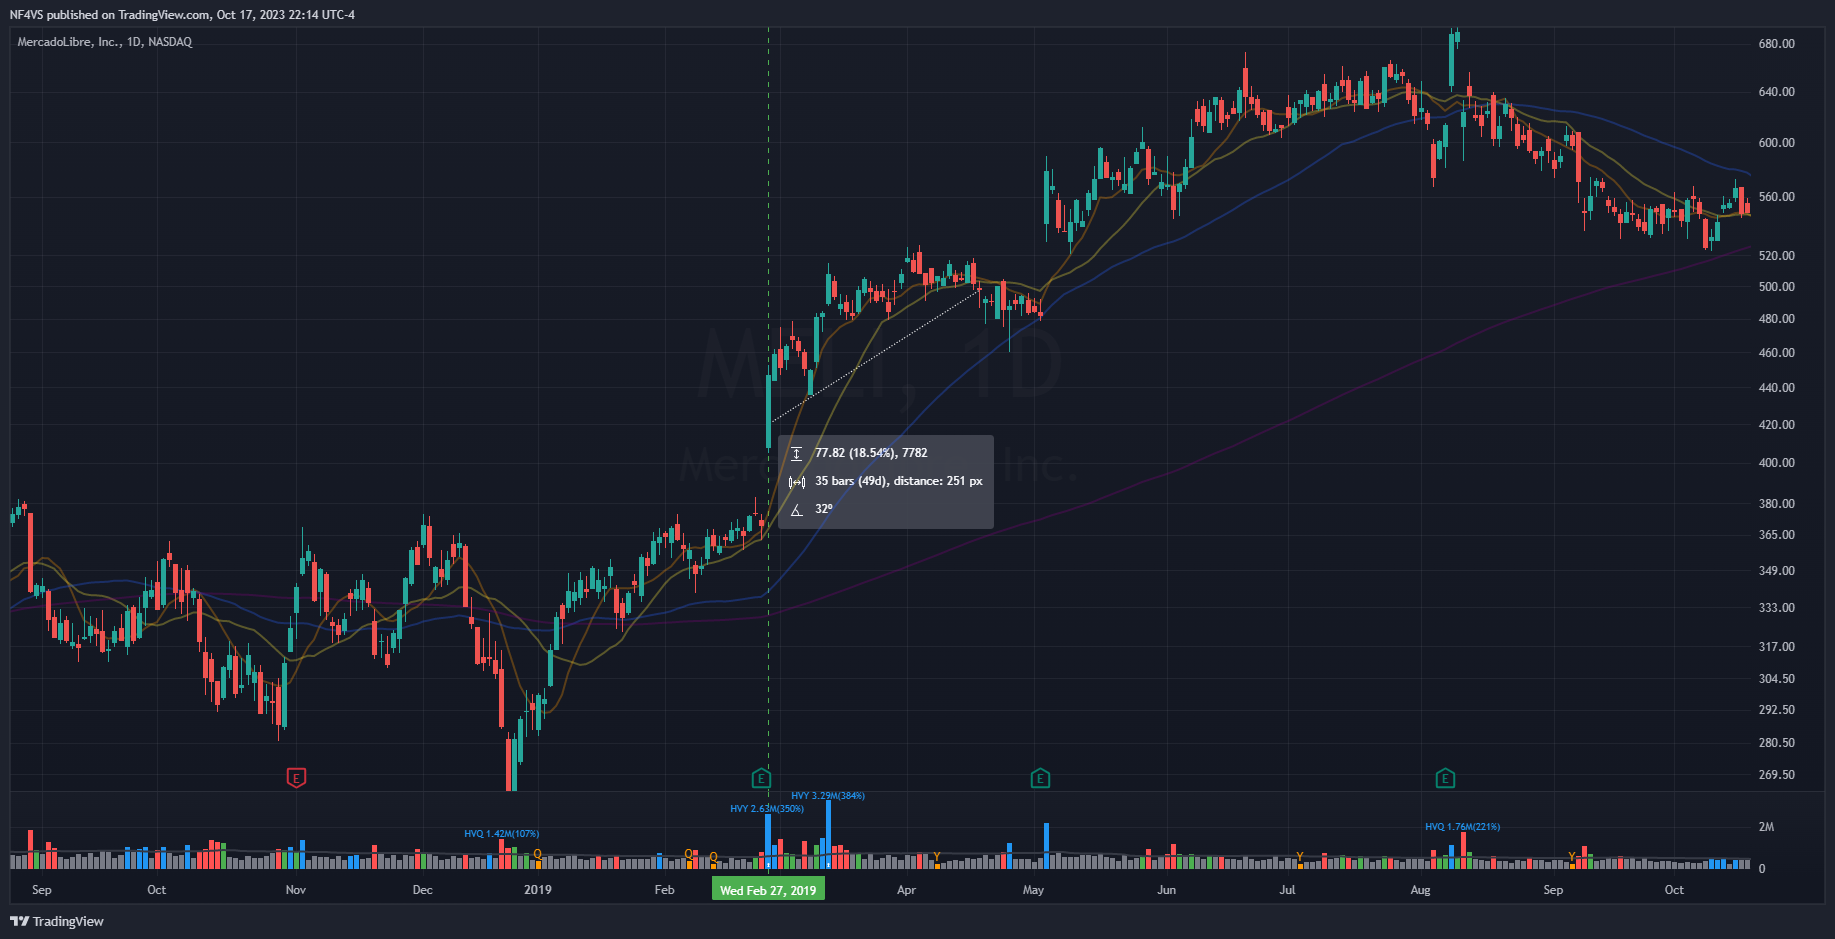Click the 269.50 price axis label
This screenshot has width=1835, height=939.
1776,775
